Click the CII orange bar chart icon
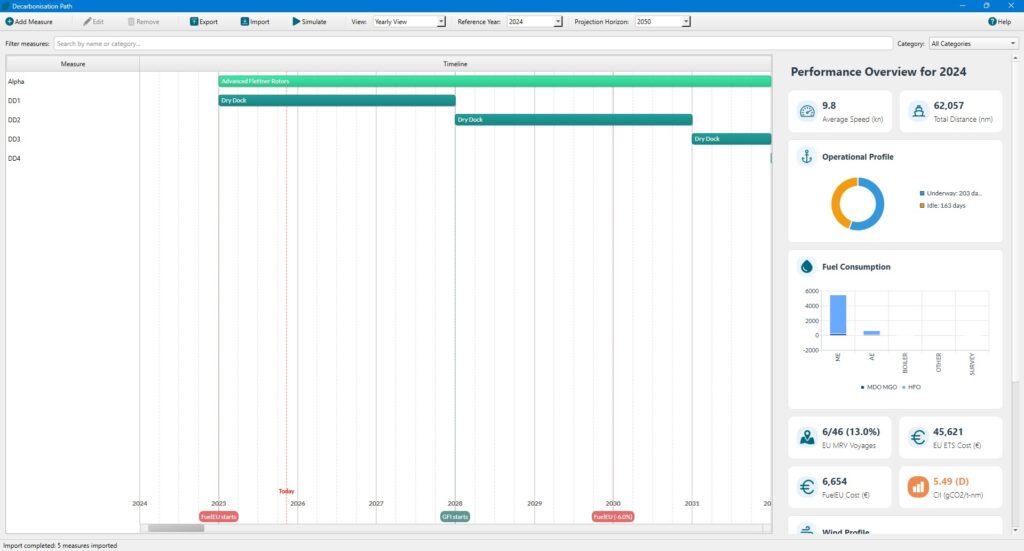1024x551 pixels. click(x=918, y=487)
